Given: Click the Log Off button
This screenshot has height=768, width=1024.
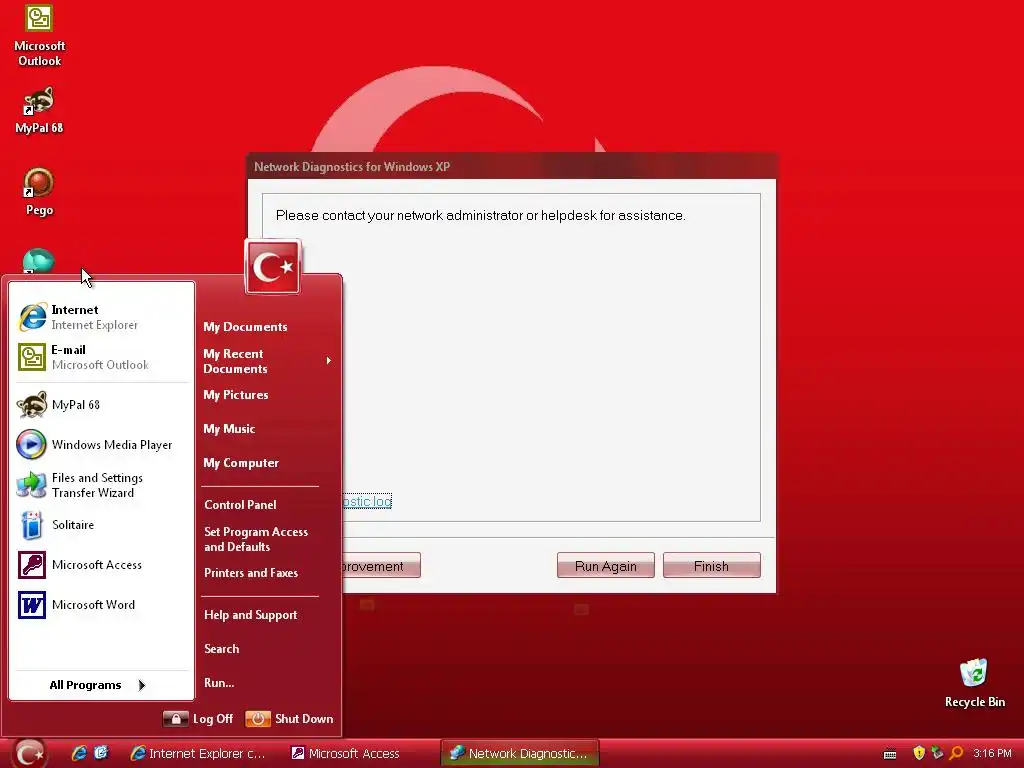Looking at the screenshot, I should pyautogui.click(x=198, y=719).
